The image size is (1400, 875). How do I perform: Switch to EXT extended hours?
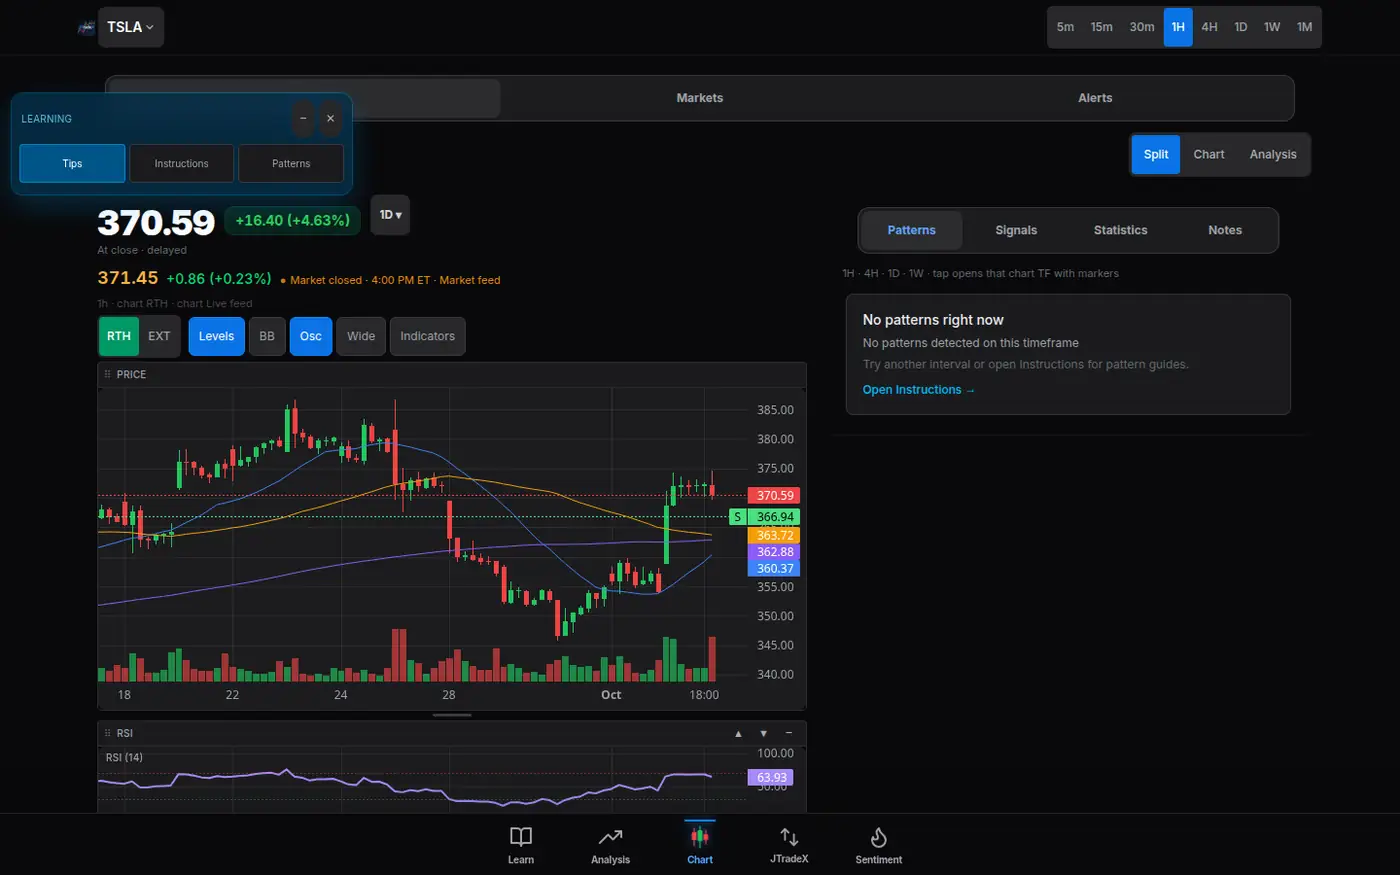(159, 336)
